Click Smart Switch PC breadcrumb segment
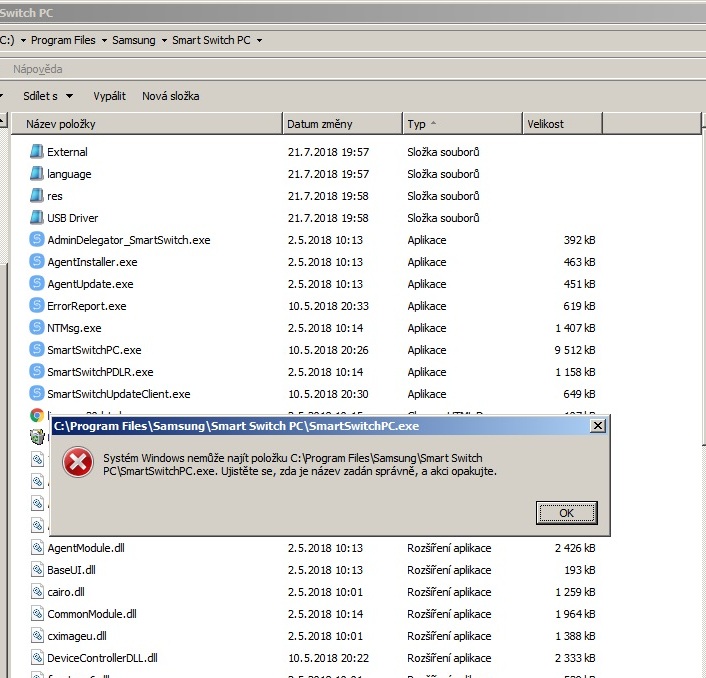This screenshot has height=678, width=706. 211,40
